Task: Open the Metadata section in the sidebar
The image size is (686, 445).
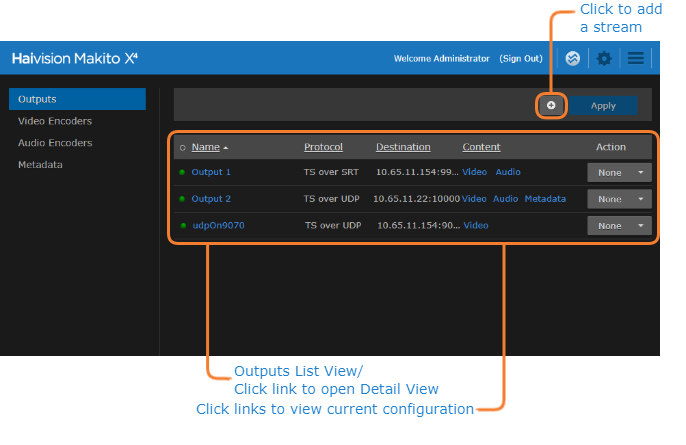Action: (40, 164)
